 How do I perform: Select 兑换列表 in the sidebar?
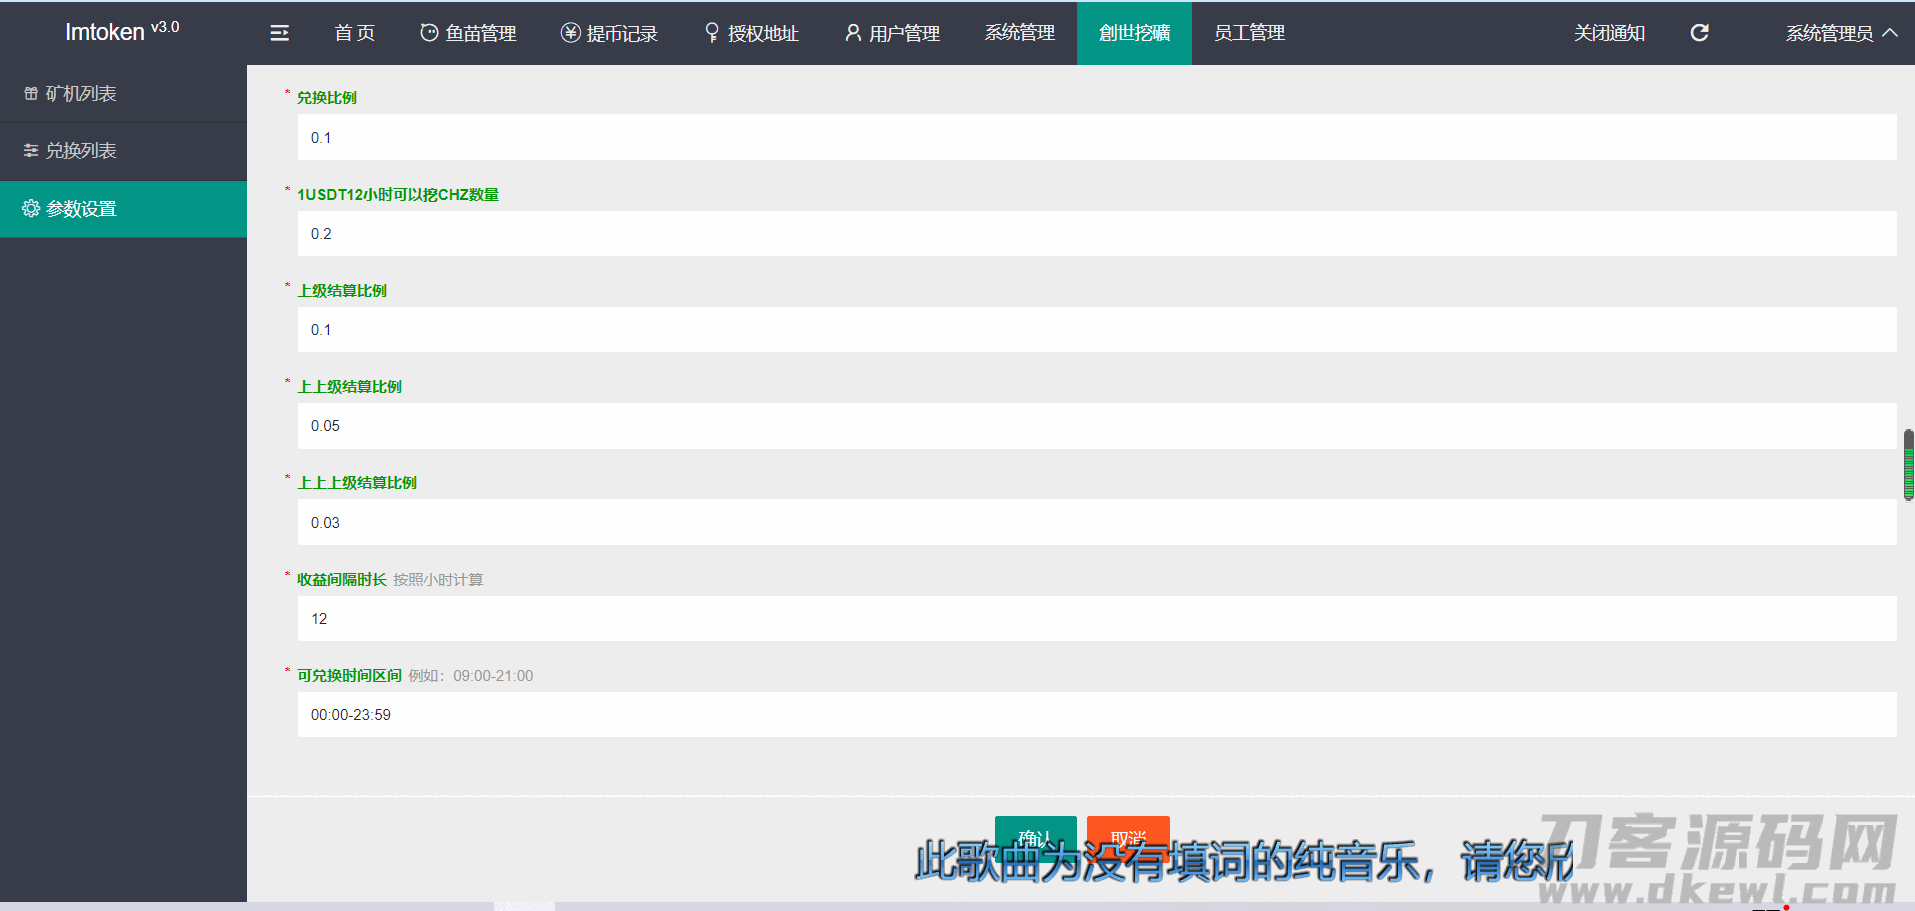(81, 151)
